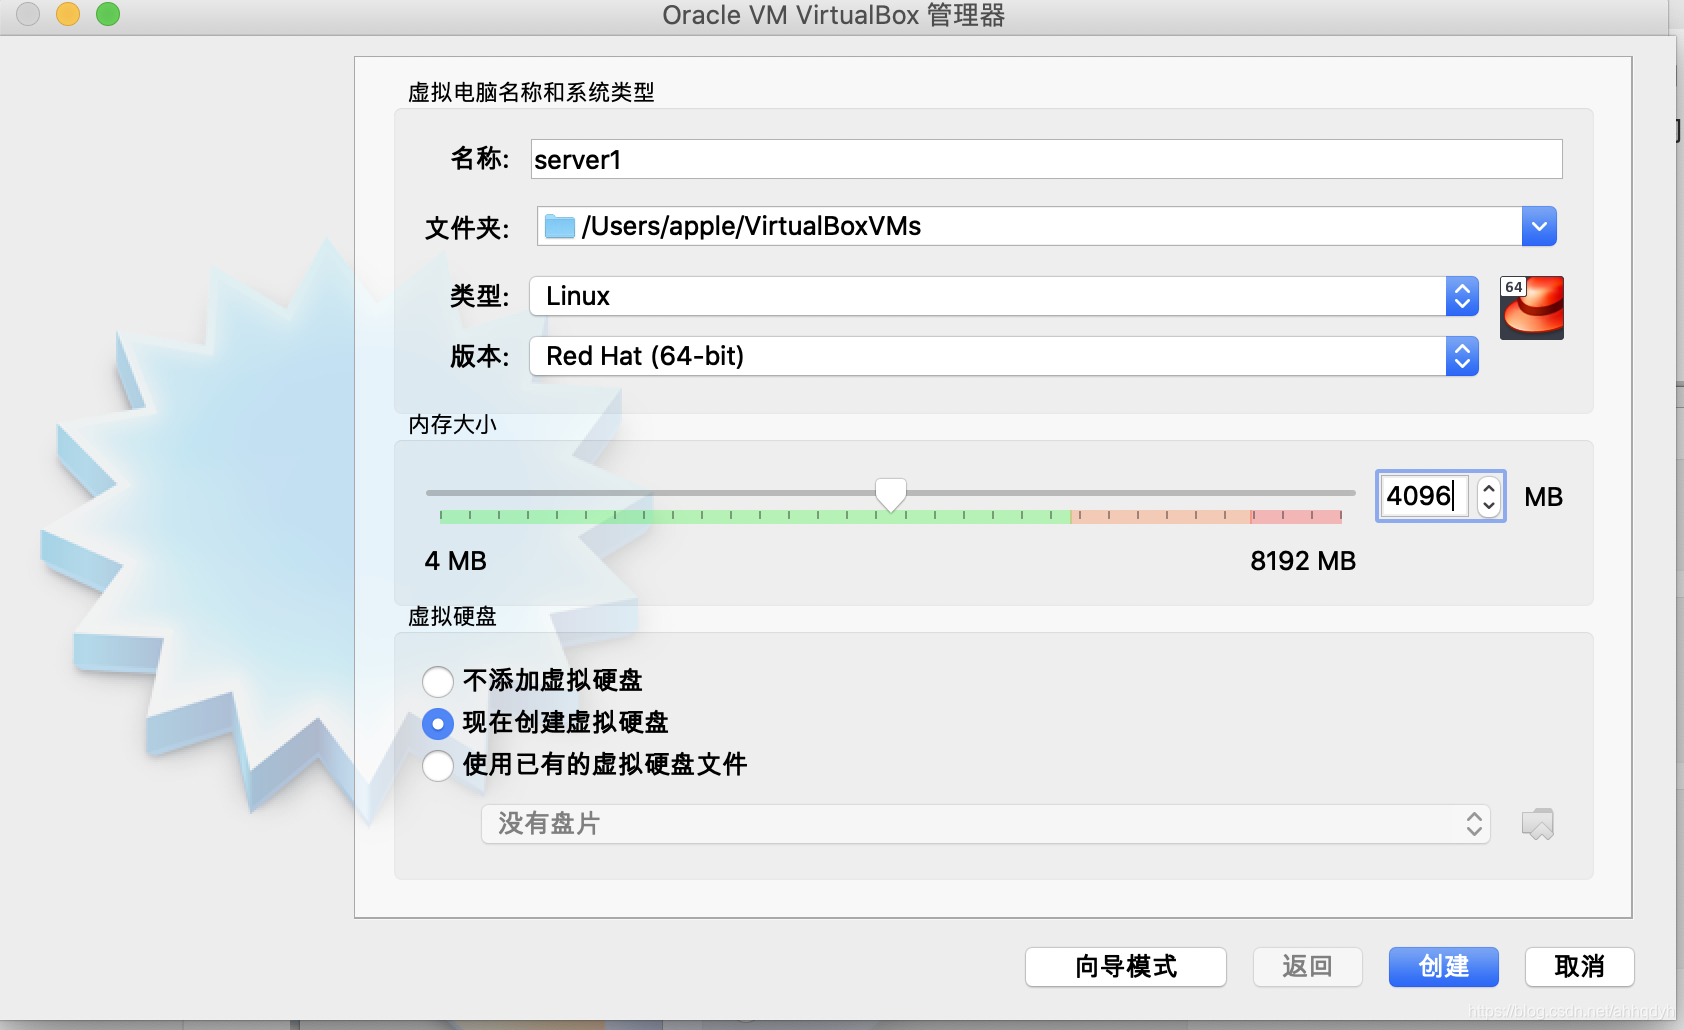Open the machine folder path dropdown
1684x1030 pixels.
[x=1539, y=226]
